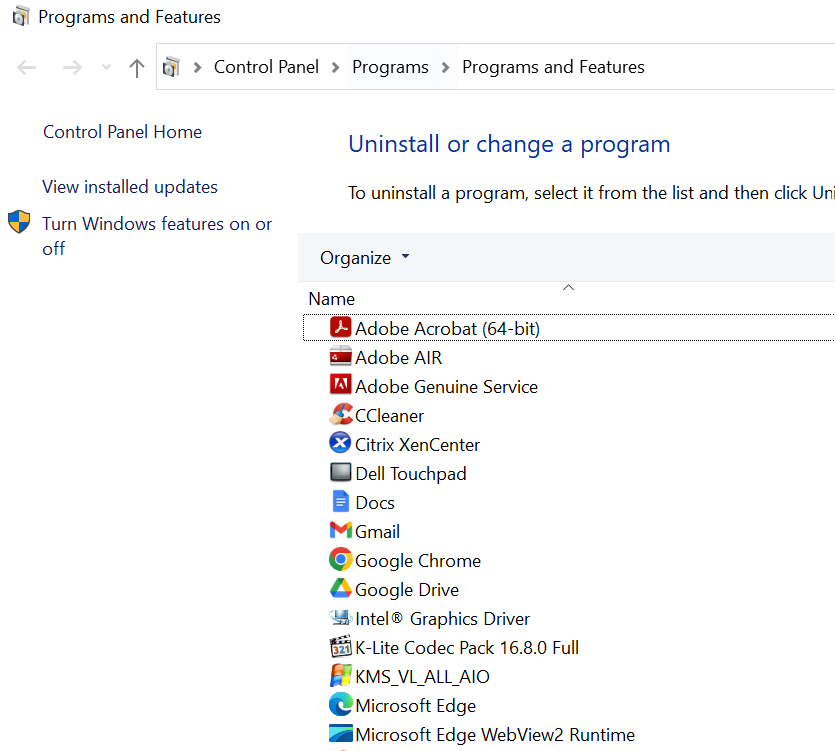Open the Organize dropdown menu
This screenshot has height=751, width=835.
point(365,258)
